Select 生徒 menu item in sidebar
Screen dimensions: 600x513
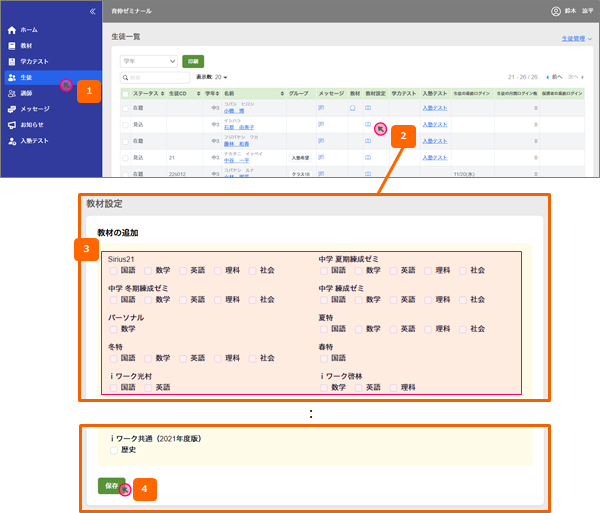[26, 77]
